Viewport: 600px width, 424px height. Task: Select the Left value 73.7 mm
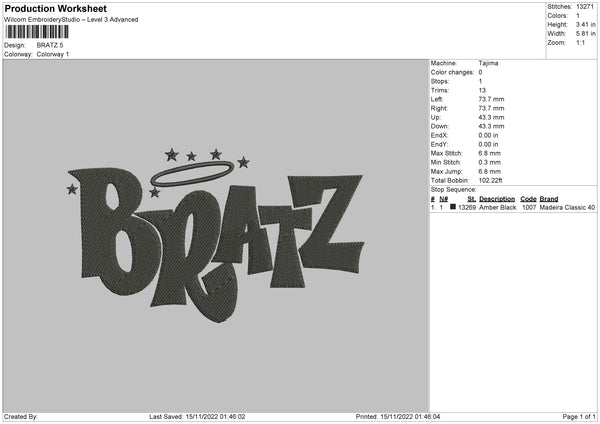coord(491,99)
